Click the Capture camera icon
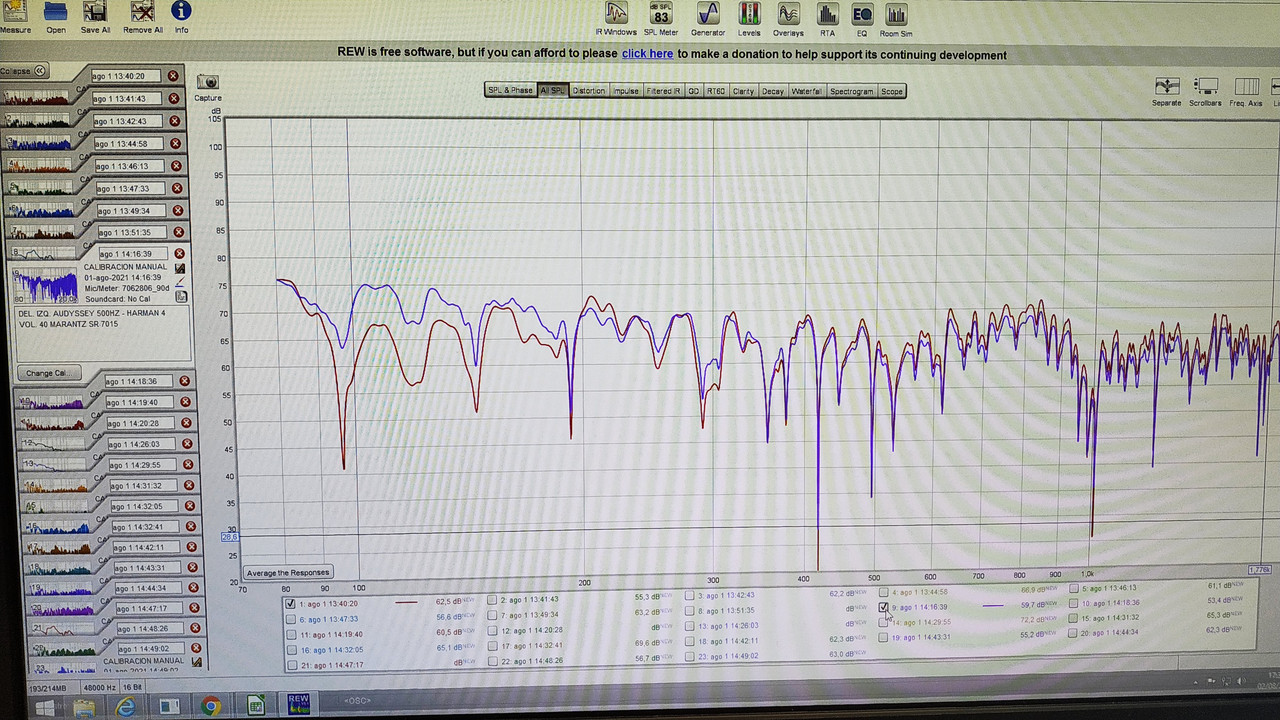Viewport: 1280px width, 720px height. [208, 83]
